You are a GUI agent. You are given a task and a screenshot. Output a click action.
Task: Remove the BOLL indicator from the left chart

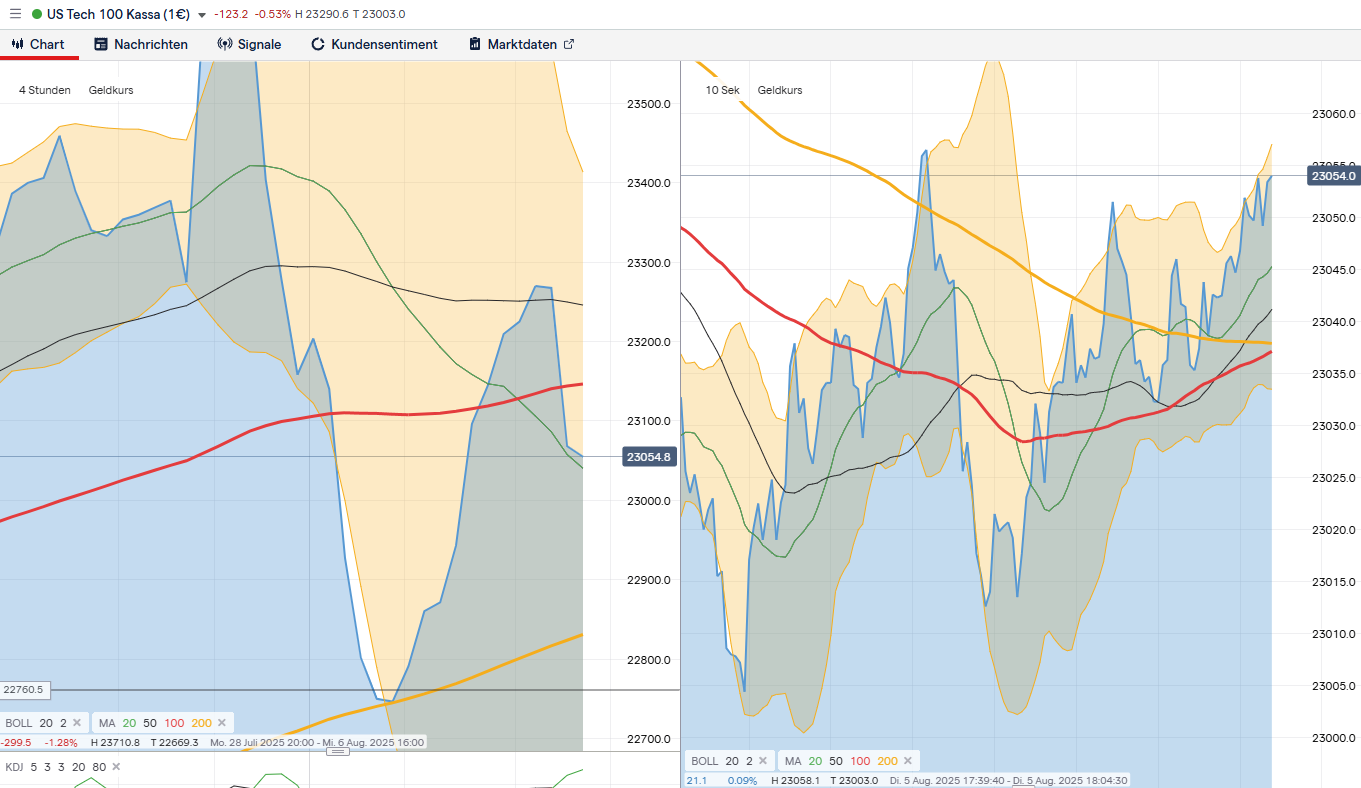point(76,722)
